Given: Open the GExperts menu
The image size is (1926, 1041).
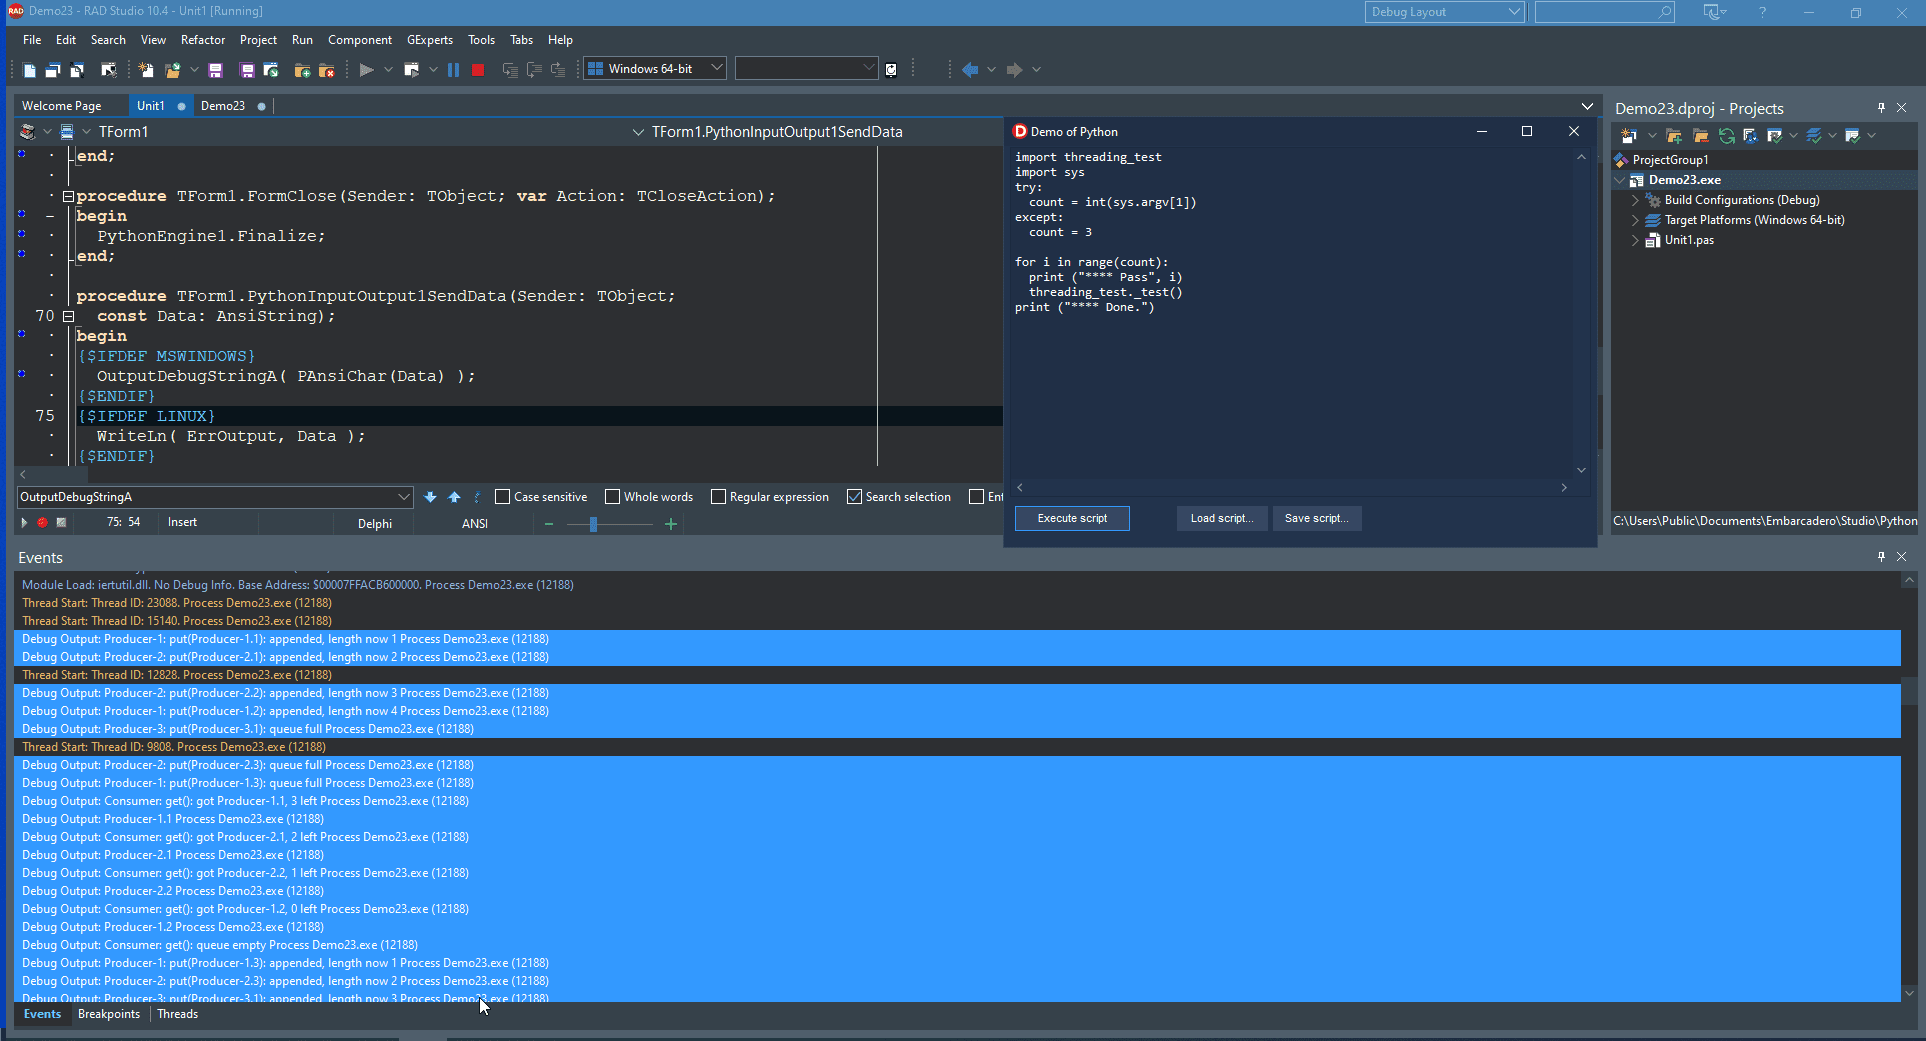Looking at the screenshot, I should (430, 40).
